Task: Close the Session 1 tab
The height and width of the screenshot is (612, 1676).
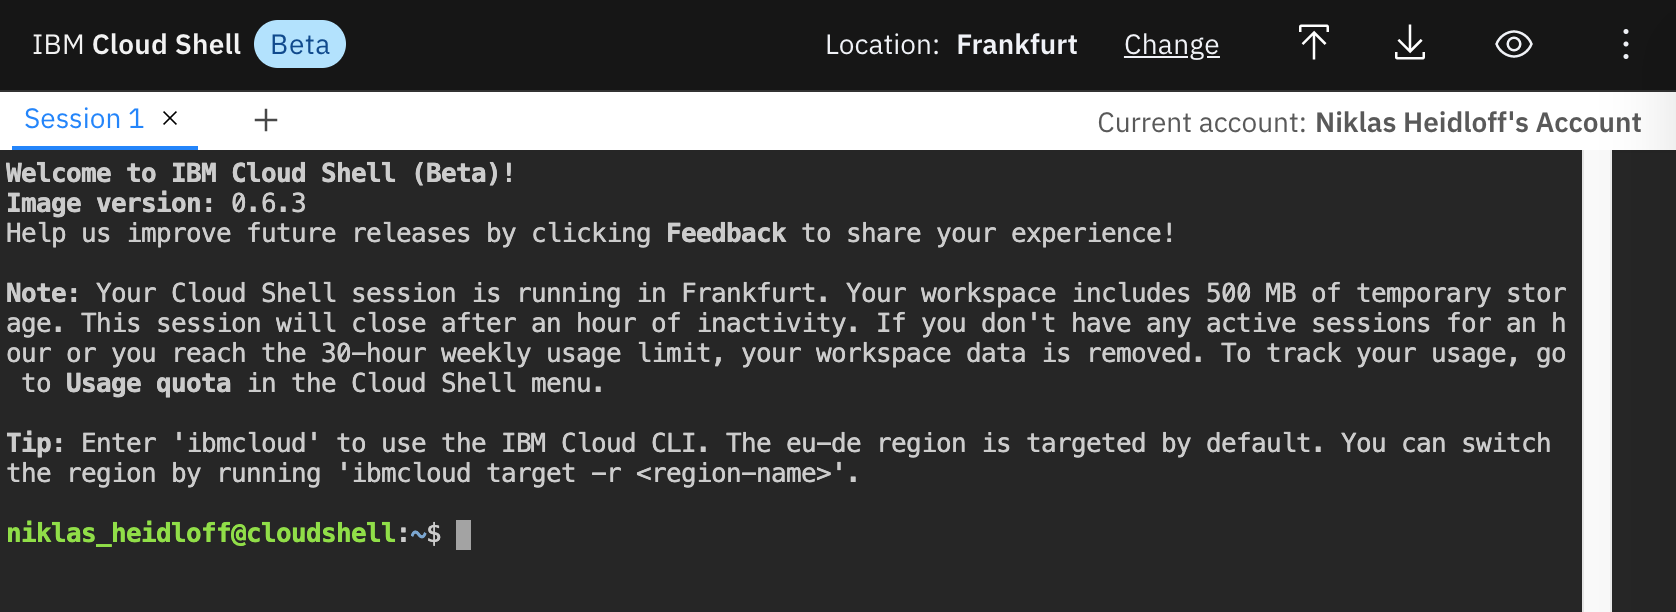Action: click(x=170, y=119)
